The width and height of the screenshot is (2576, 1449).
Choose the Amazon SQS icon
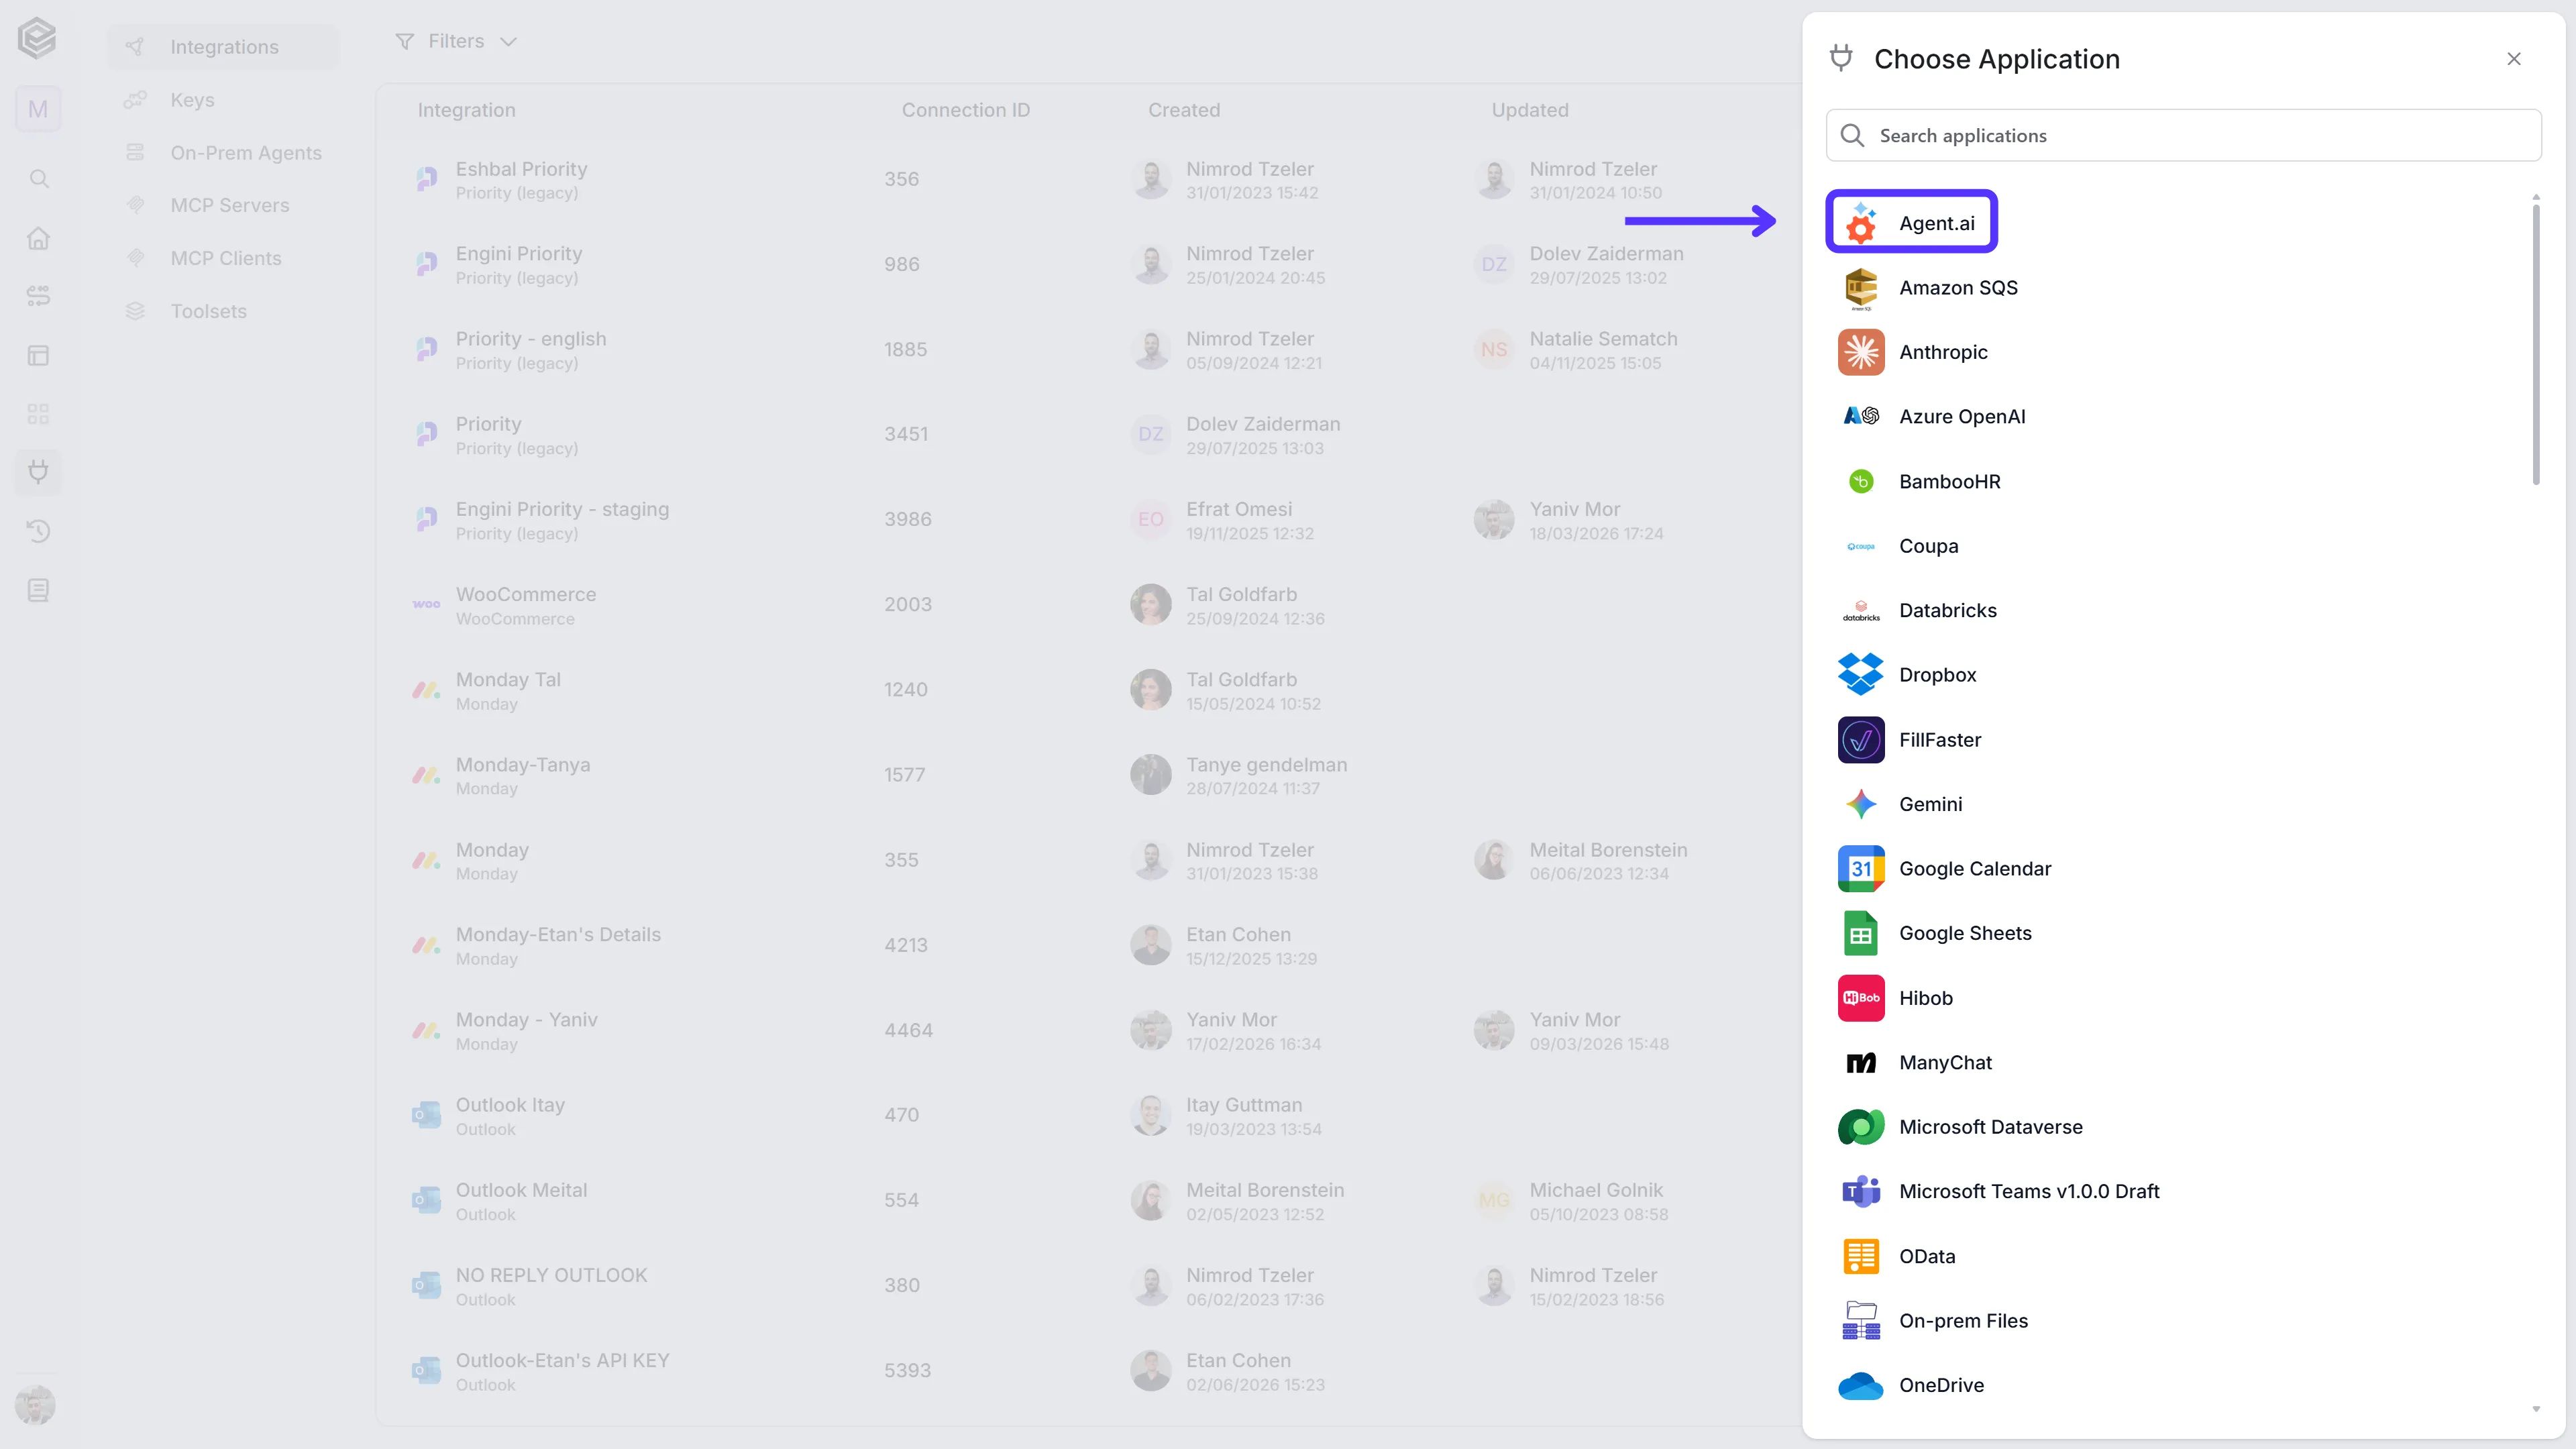[x=1860, y=288]
